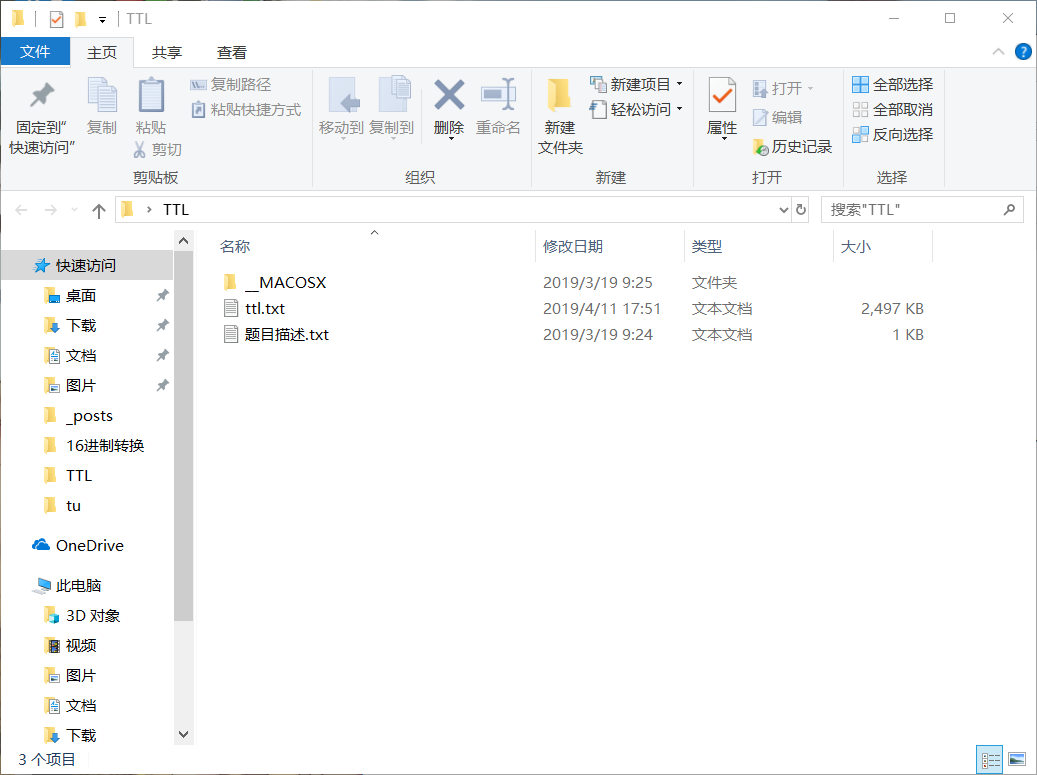Select the ttl.txt file

(265, 308)
